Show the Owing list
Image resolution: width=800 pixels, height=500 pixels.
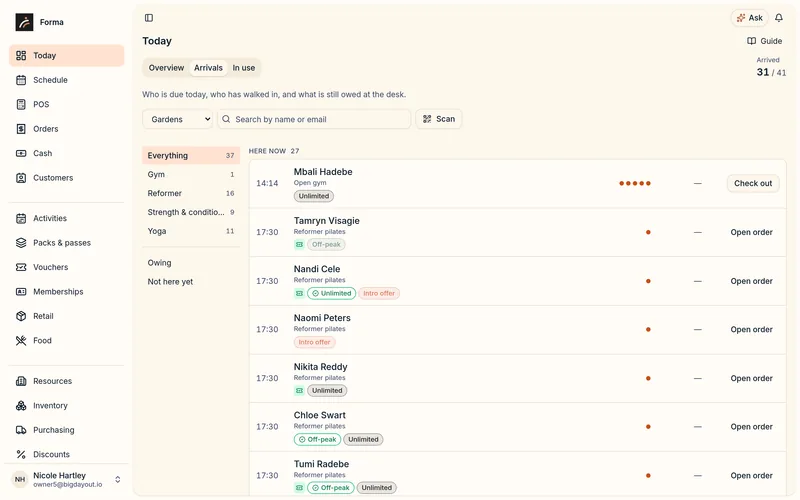point(191,263)
